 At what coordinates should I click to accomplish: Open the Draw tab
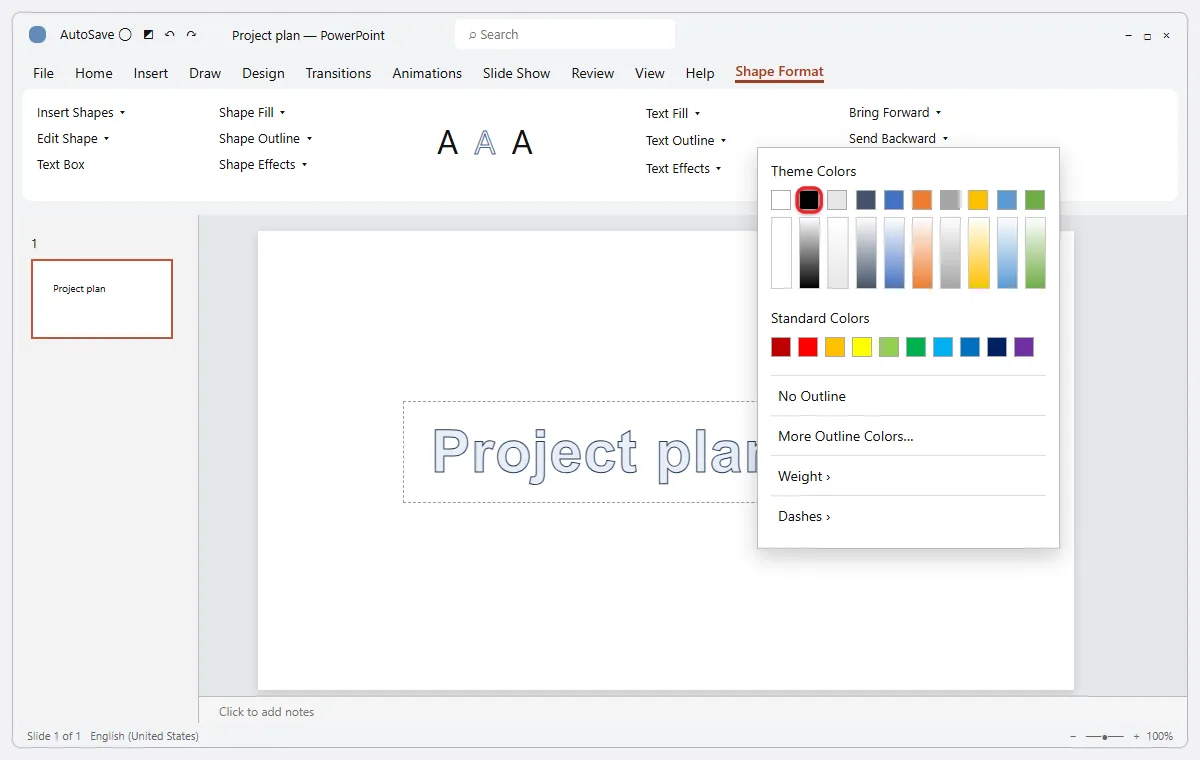coord(205,73)
